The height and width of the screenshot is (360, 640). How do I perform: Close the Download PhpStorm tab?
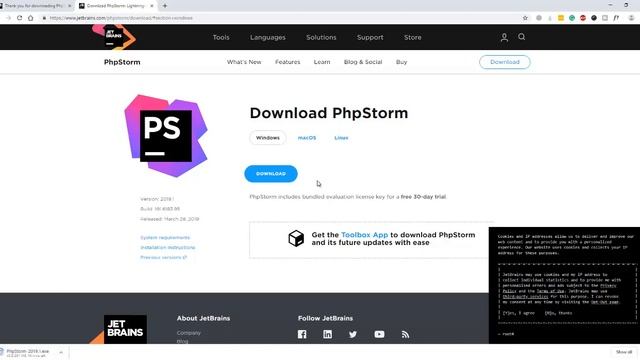coord(152,6)
